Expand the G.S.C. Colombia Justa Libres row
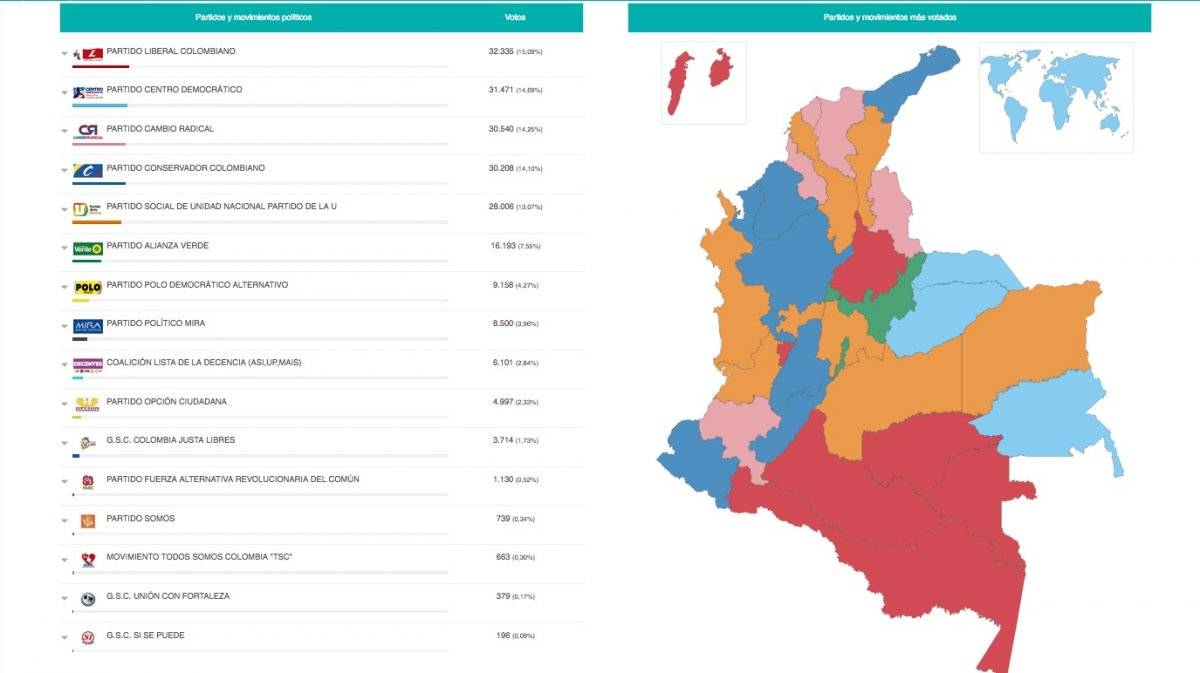Image resolution: width=1200 pixels, height=673 pixels. 65,444
